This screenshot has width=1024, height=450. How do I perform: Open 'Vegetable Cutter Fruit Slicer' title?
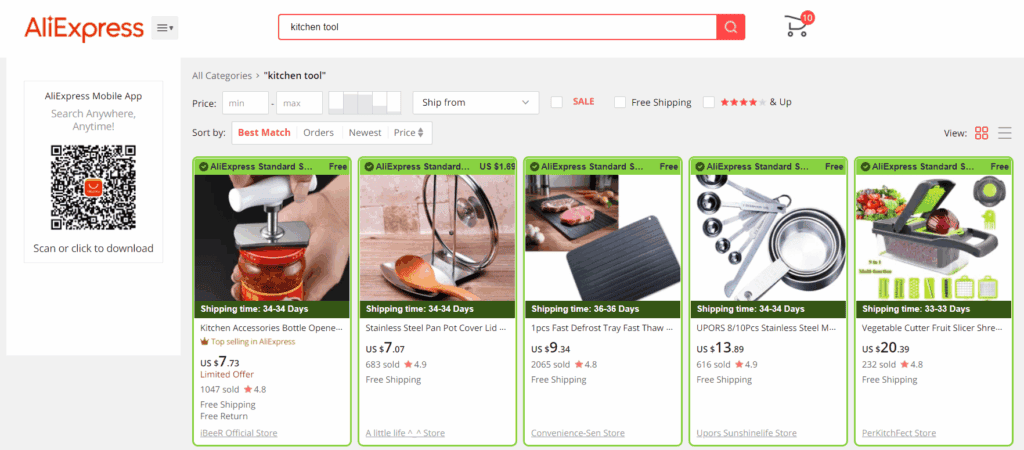coord(933,328)
